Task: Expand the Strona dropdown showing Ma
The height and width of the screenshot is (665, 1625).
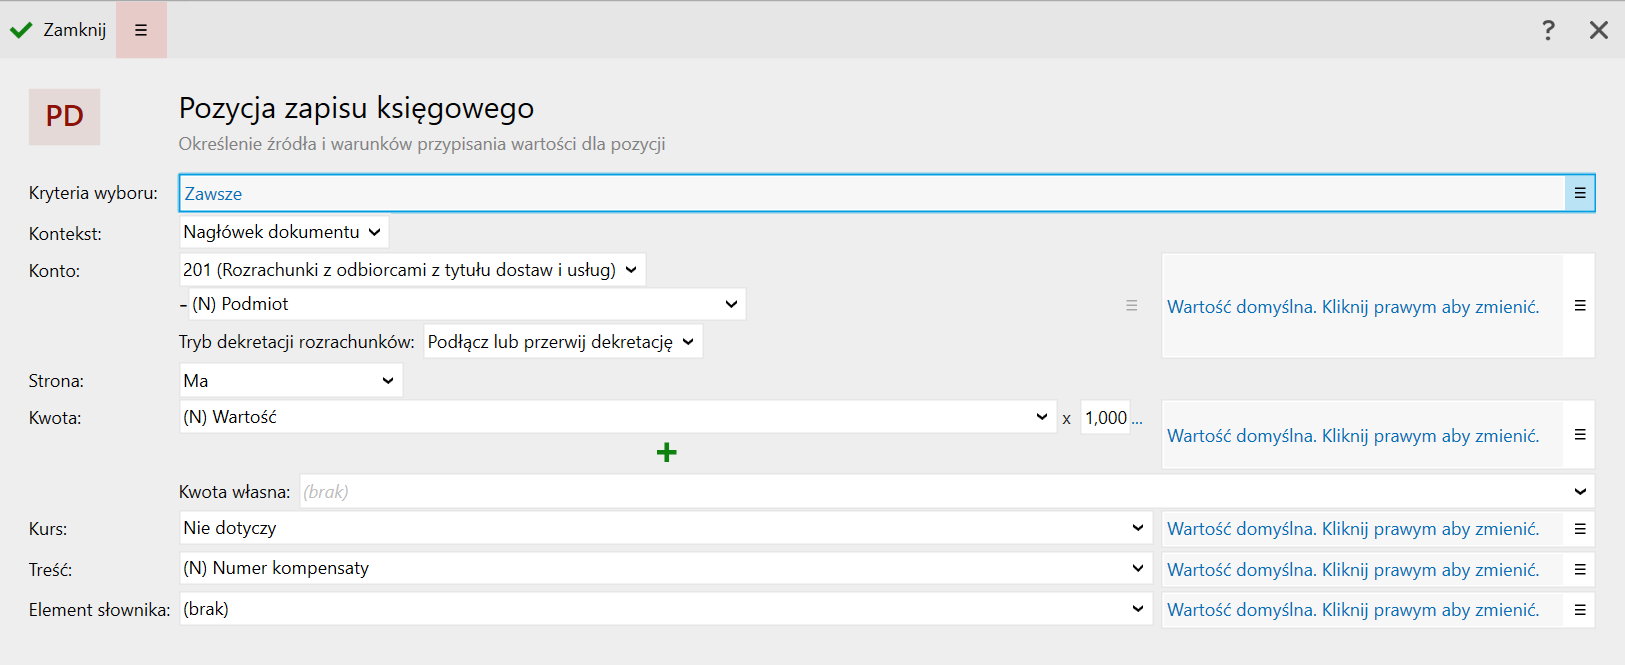Action: [290, 381]
